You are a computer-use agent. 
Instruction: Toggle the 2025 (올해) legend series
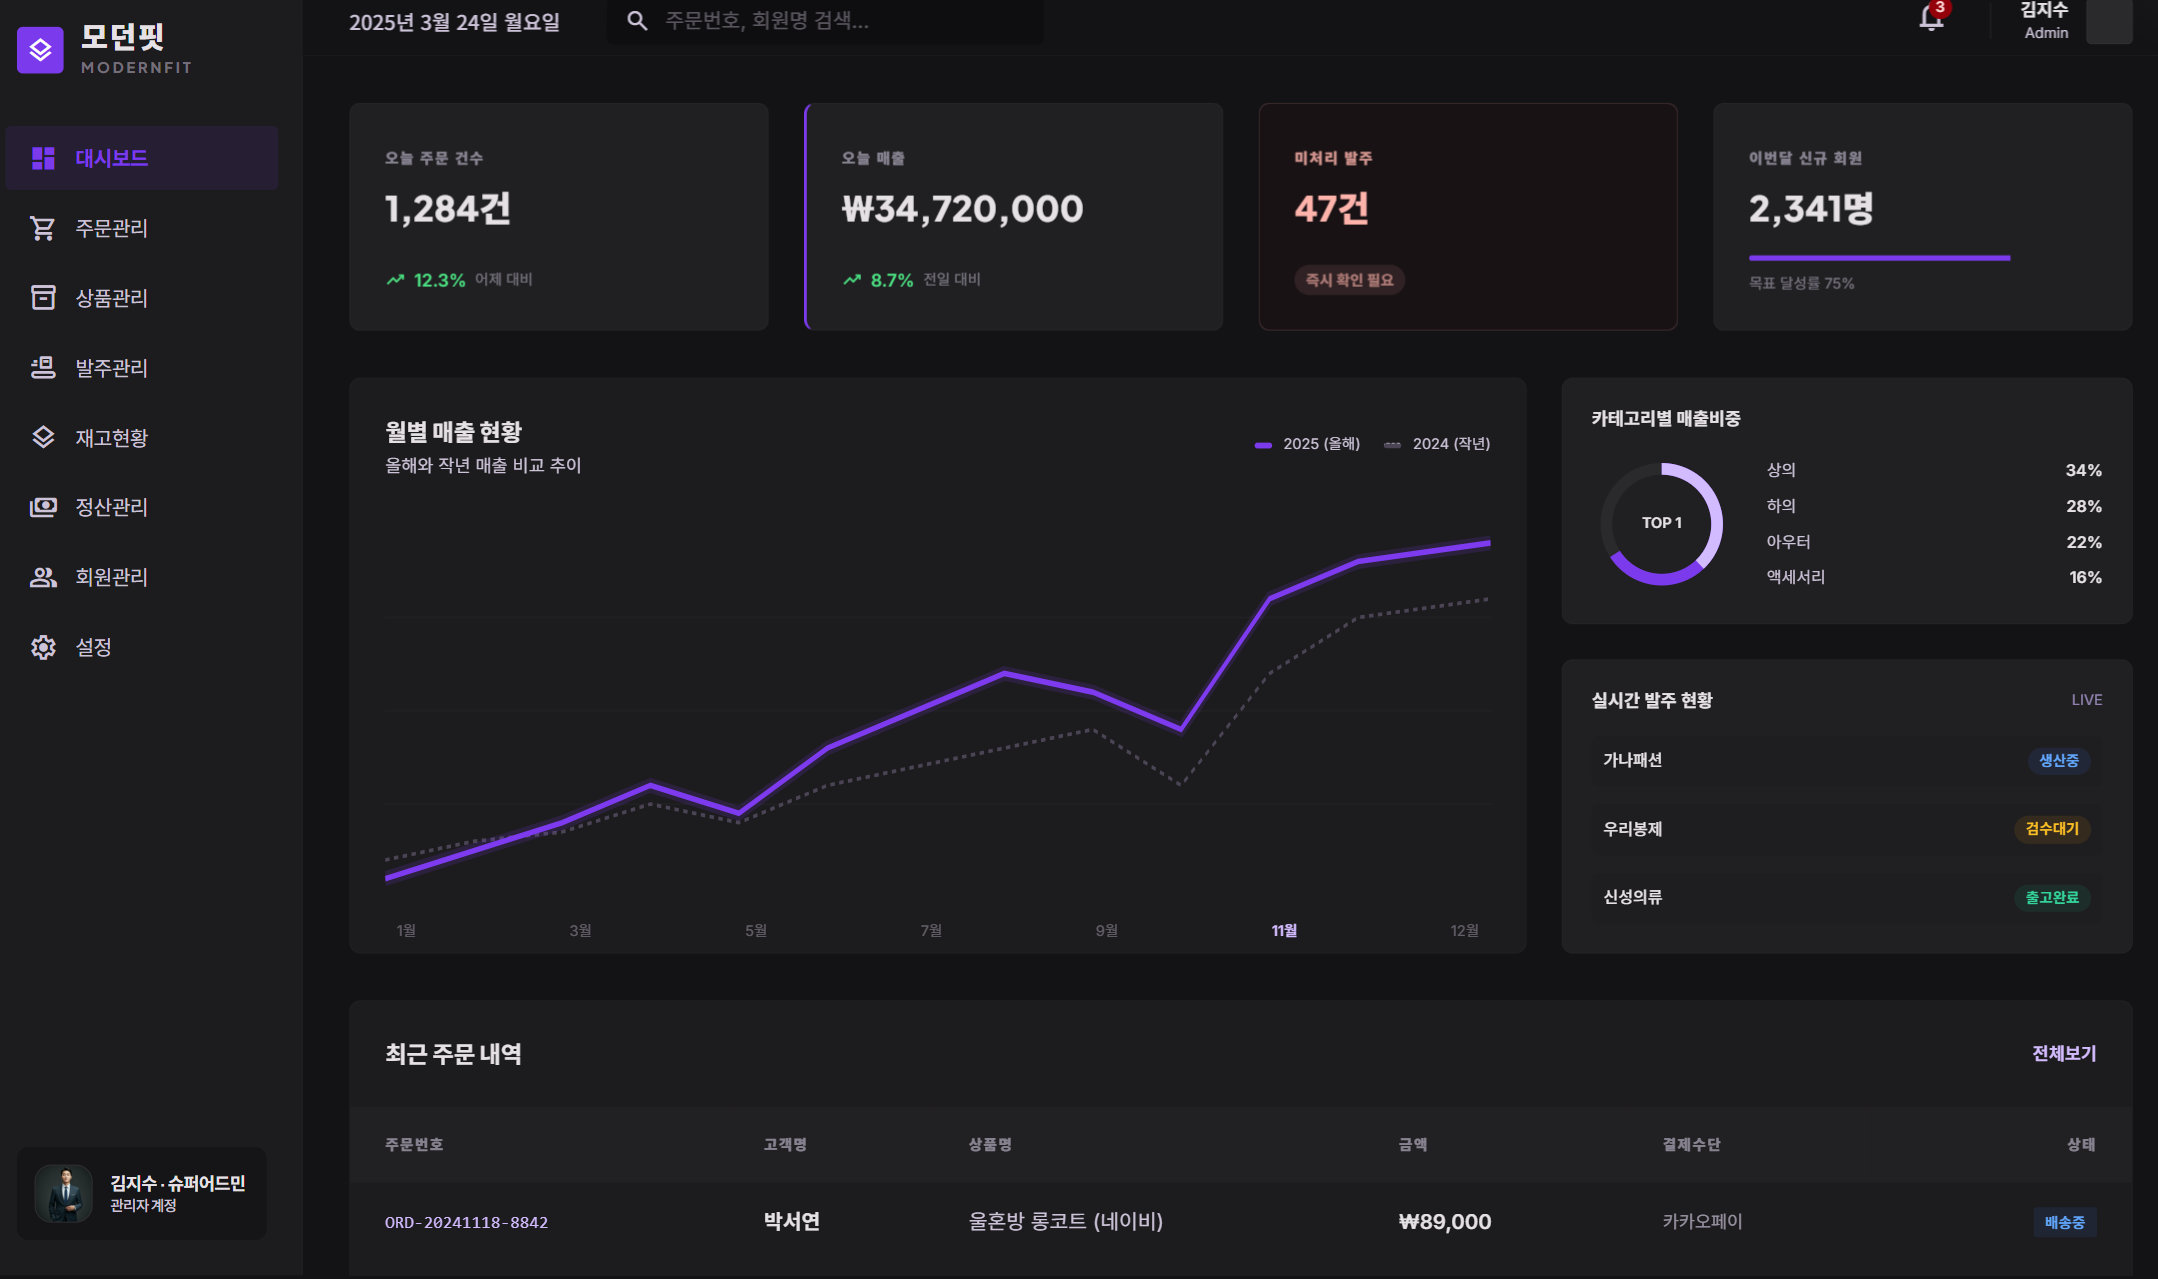click(1308, 444)
